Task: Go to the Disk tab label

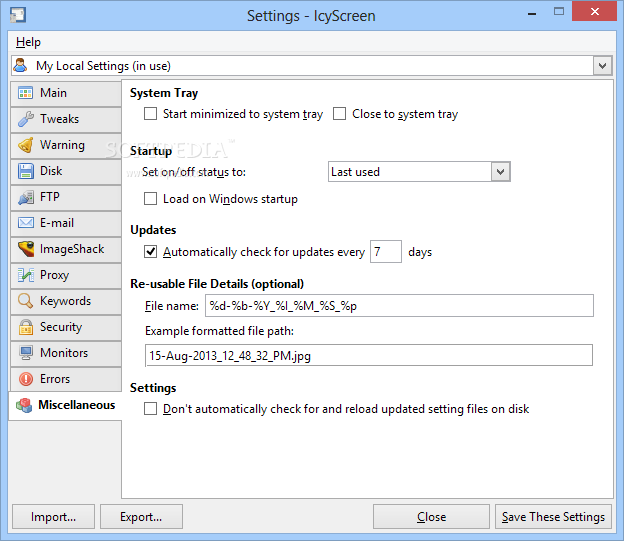Action: point(51,171)
